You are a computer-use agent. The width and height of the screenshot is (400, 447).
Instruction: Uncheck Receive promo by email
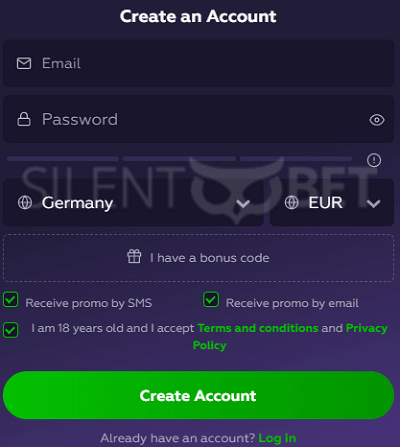click(x=211, y=299)
